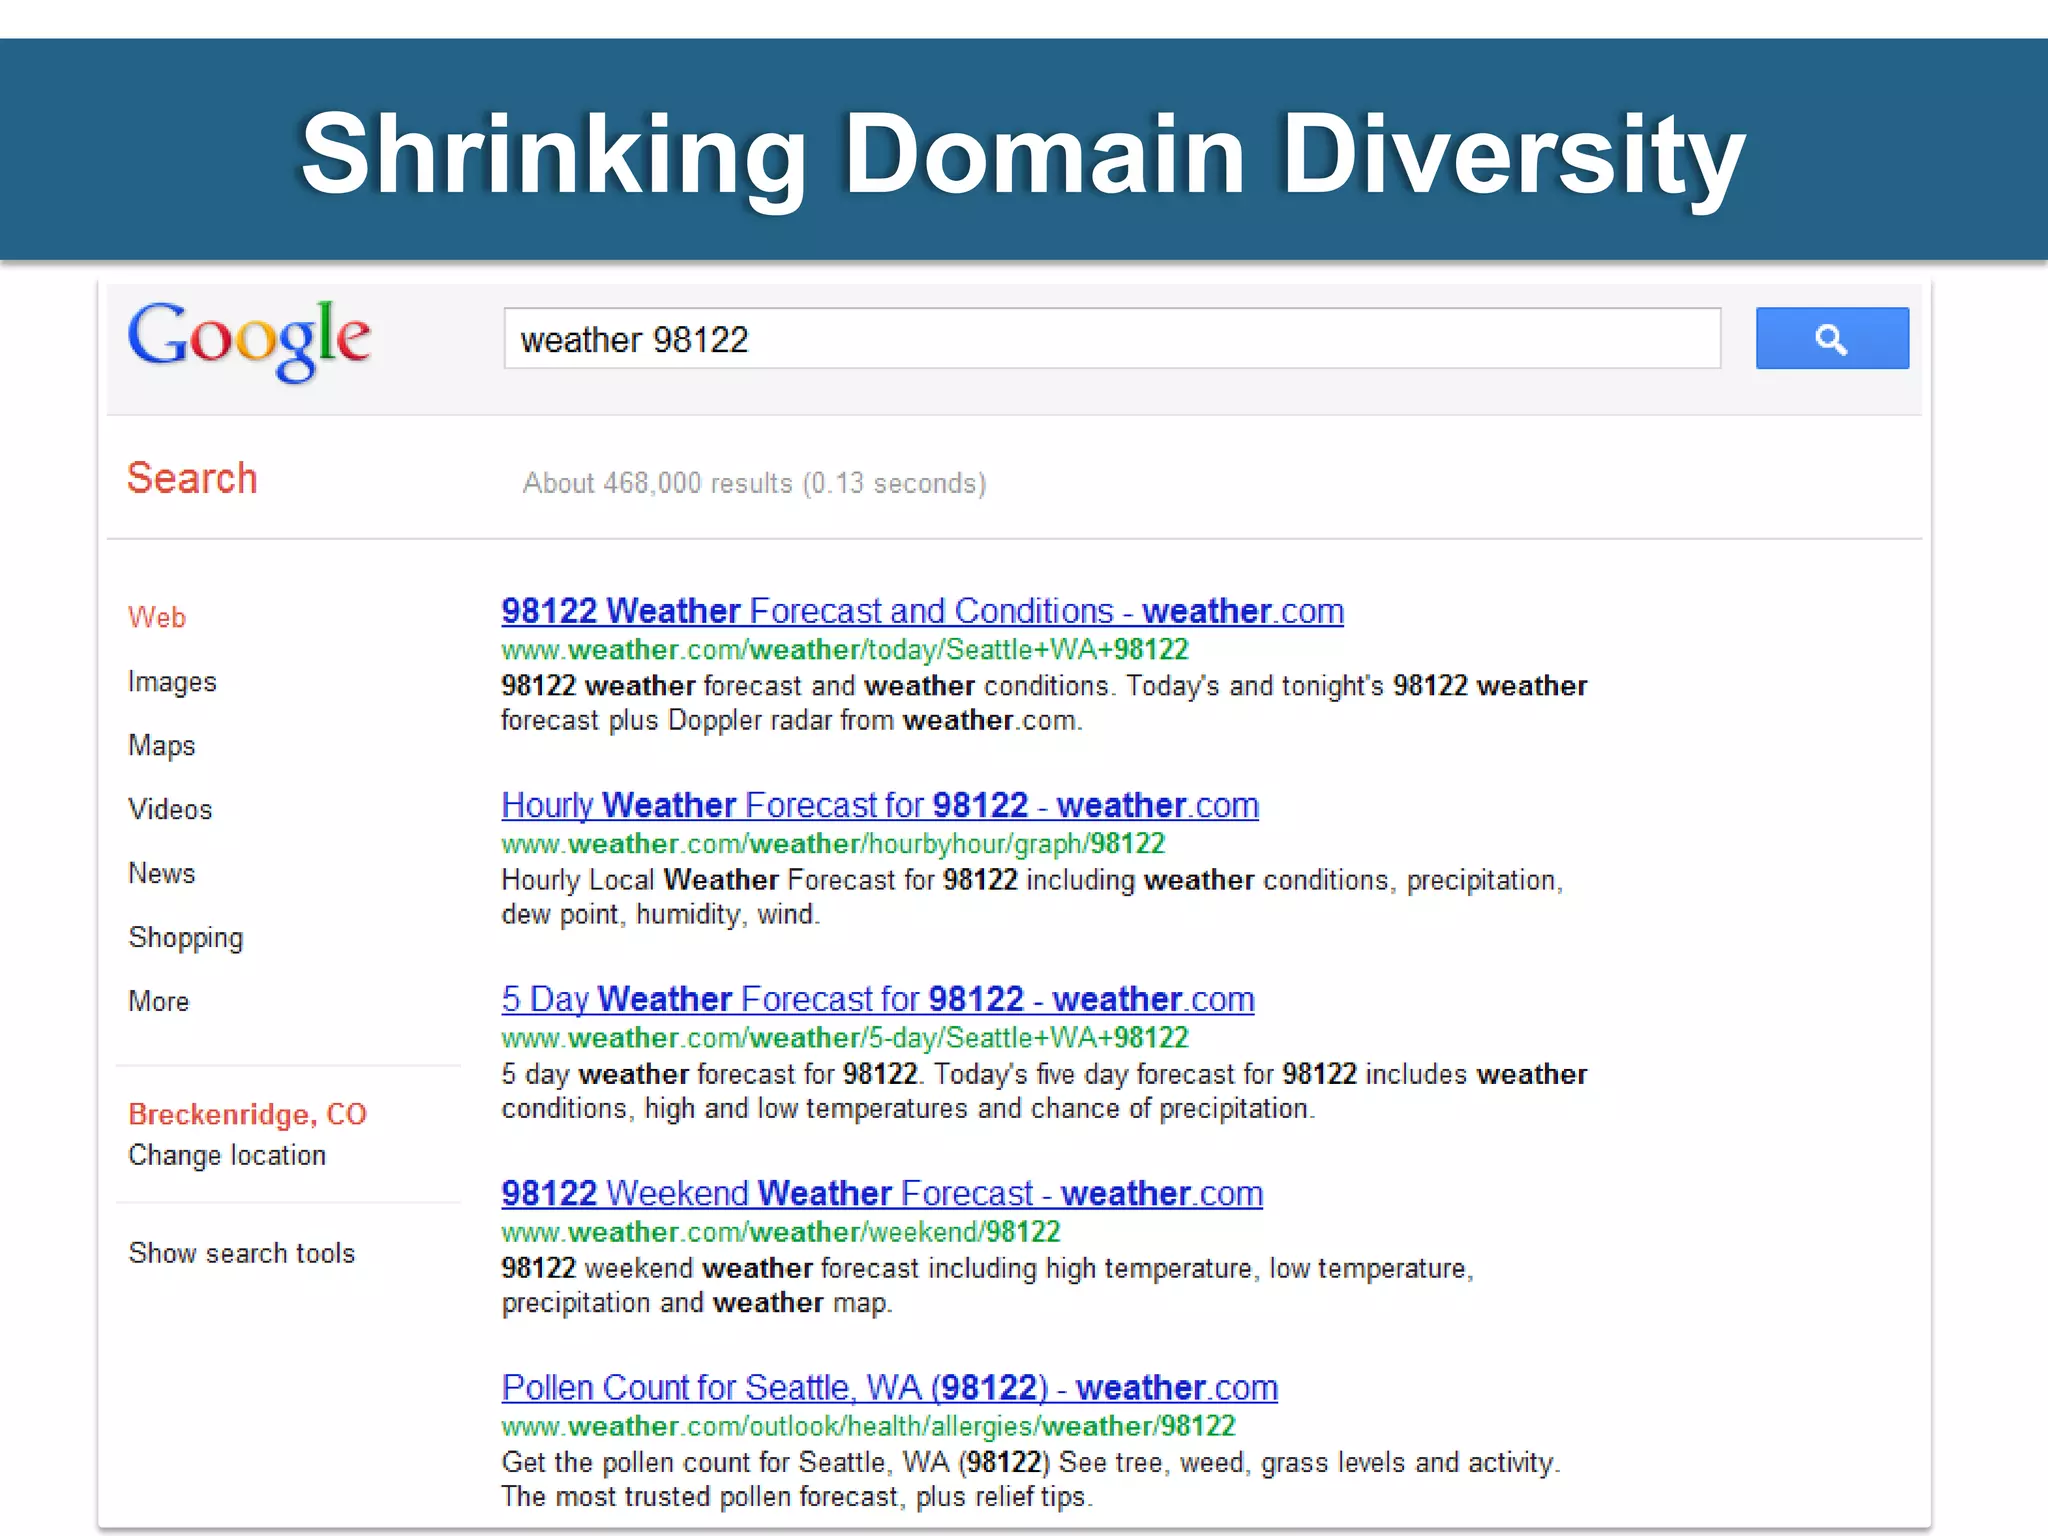Click Change location link
The height and width of the screenshot is (1536, 2048).
tap(227, 1155)
